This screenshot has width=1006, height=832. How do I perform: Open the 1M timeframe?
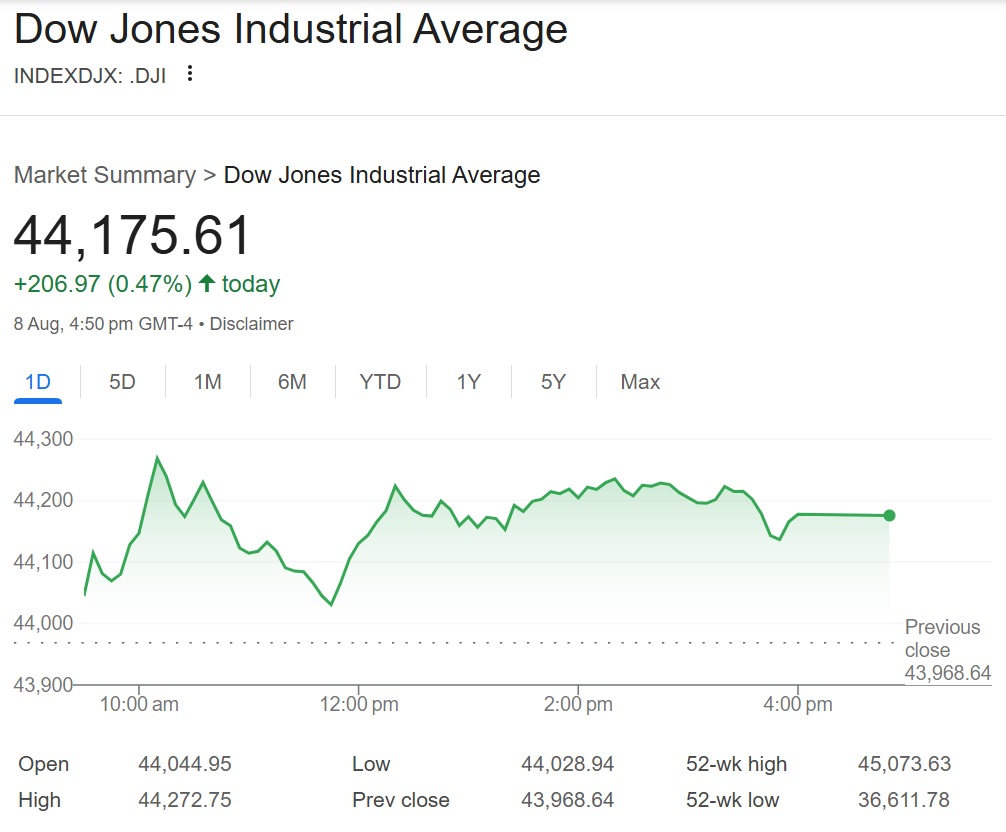pos(206,381)
